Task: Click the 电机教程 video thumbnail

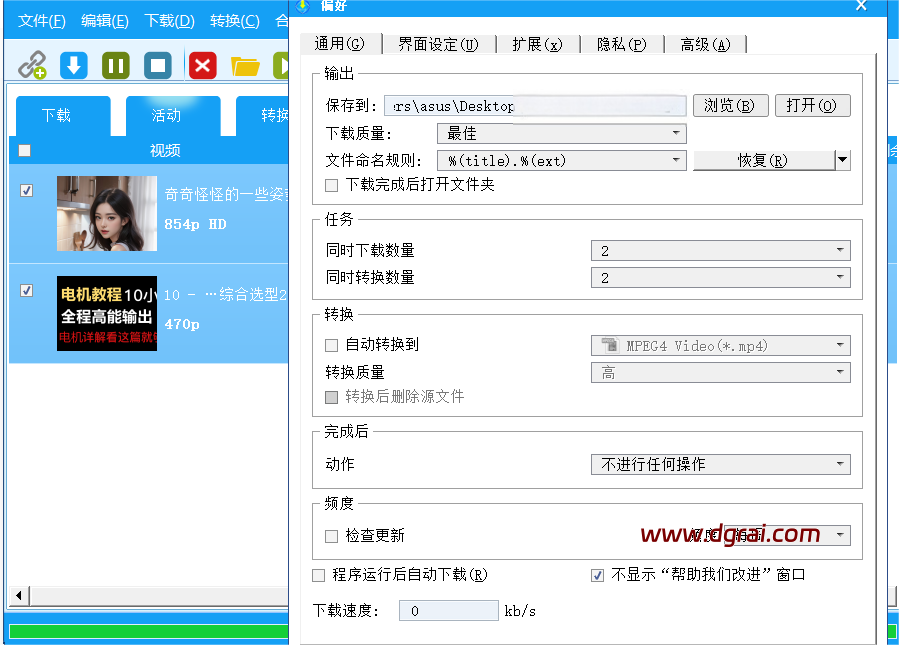Action: (x=107, y=313)
